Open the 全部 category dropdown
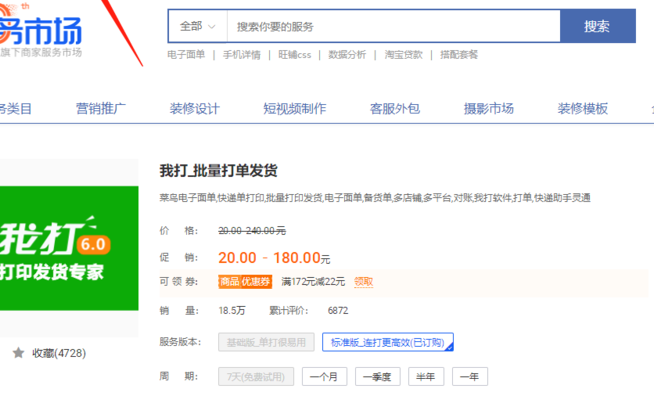The width and height of the screenshot is (654, 400). pyautogui.click(x=198, y=26)
